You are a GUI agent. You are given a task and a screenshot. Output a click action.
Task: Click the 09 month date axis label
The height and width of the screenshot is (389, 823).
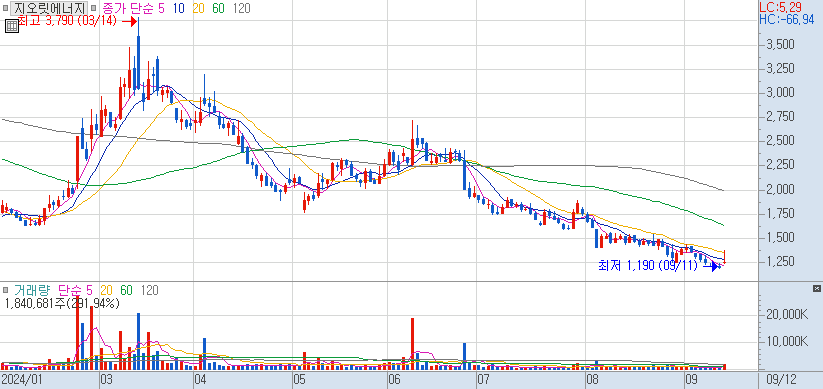692,379
